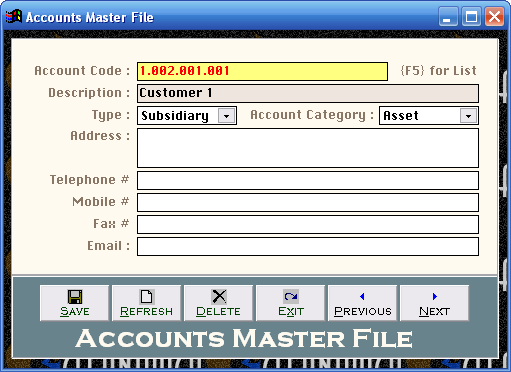Click the Save button
Viewport: 511px width, 372px height.
click(x=74, y=303)
